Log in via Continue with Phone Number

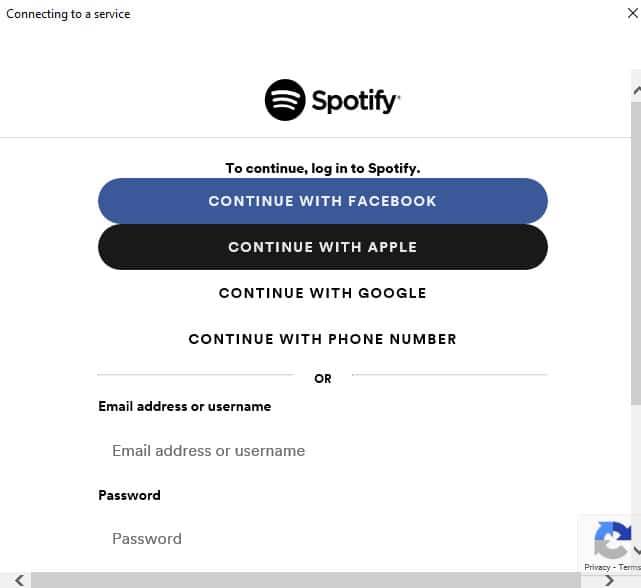pyautogui.click(x=322, y=339)
